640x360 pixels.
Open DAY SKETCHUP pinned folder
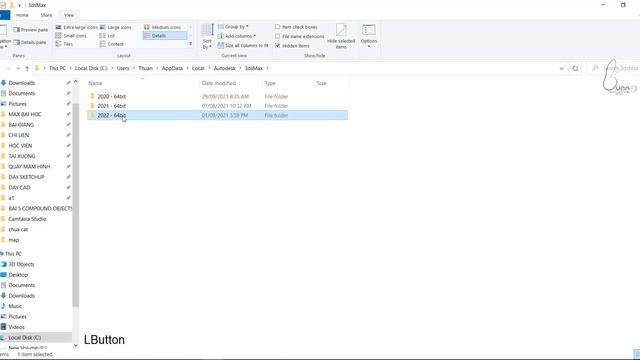click(26, 177)
